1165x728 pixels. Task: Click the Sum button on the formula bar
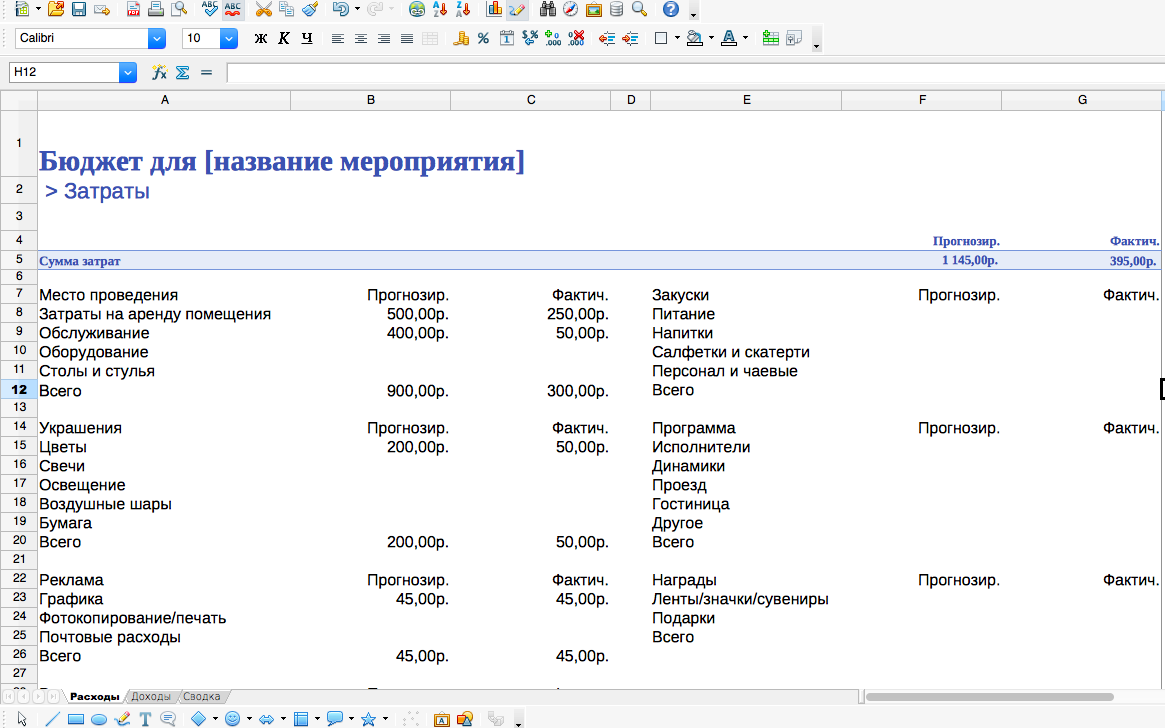point(182,71)
